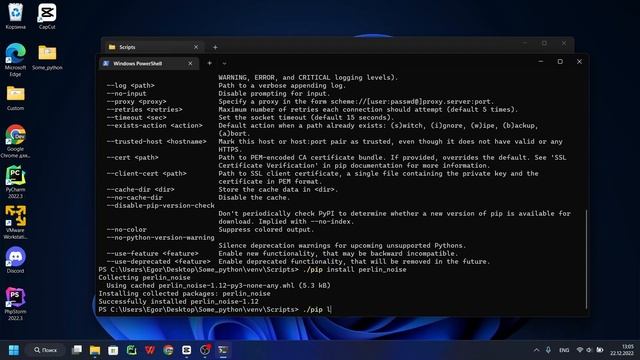640x360 pixels.
Task: Minimize the PowerShell terminal window
Action: (x=541, y=62)
